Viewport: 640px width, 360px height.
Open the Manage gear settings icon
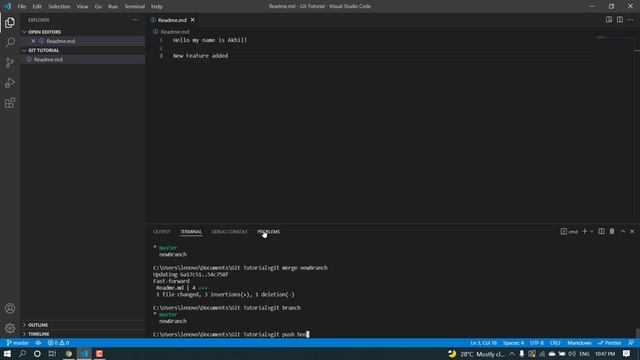(x=10, y=328)
